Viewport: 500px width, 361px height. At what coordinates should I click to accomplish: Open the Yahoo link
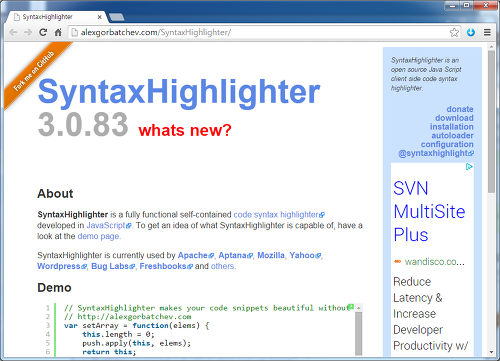[x=305, y=255]
